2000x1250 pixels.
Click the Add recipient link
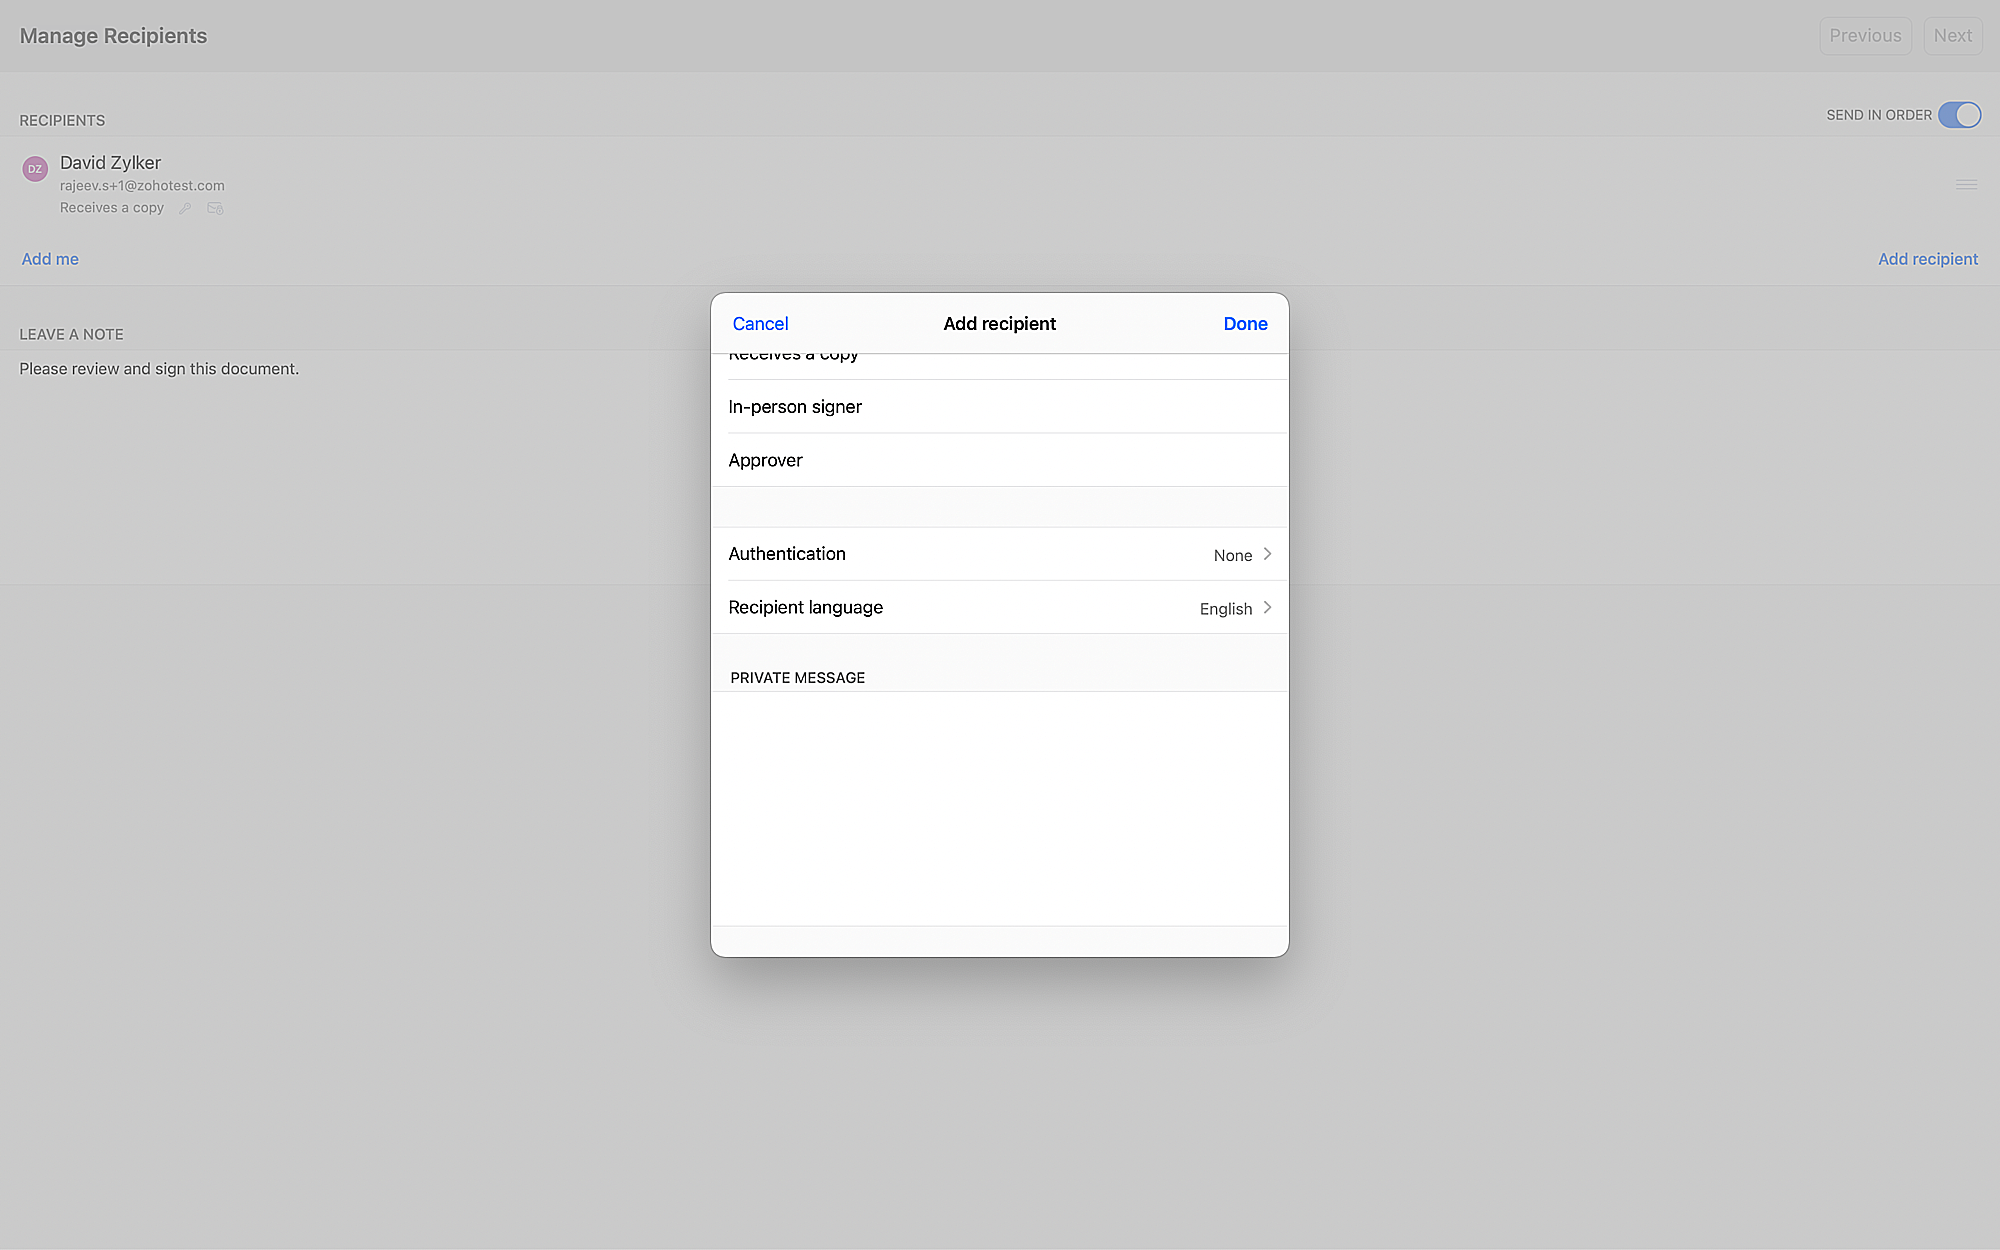point(1927,259)
